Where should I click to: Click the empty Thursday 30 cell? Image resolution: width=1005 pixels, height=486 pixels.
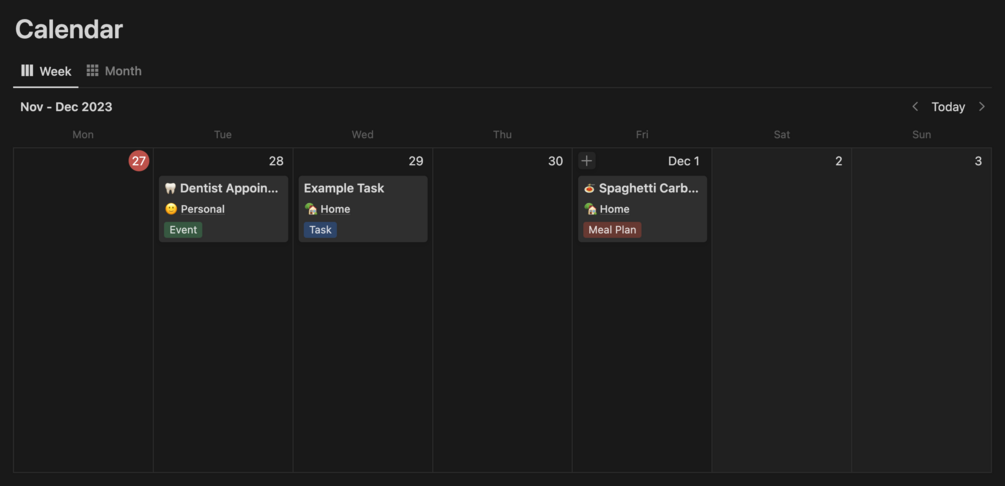tap(502, 320)
